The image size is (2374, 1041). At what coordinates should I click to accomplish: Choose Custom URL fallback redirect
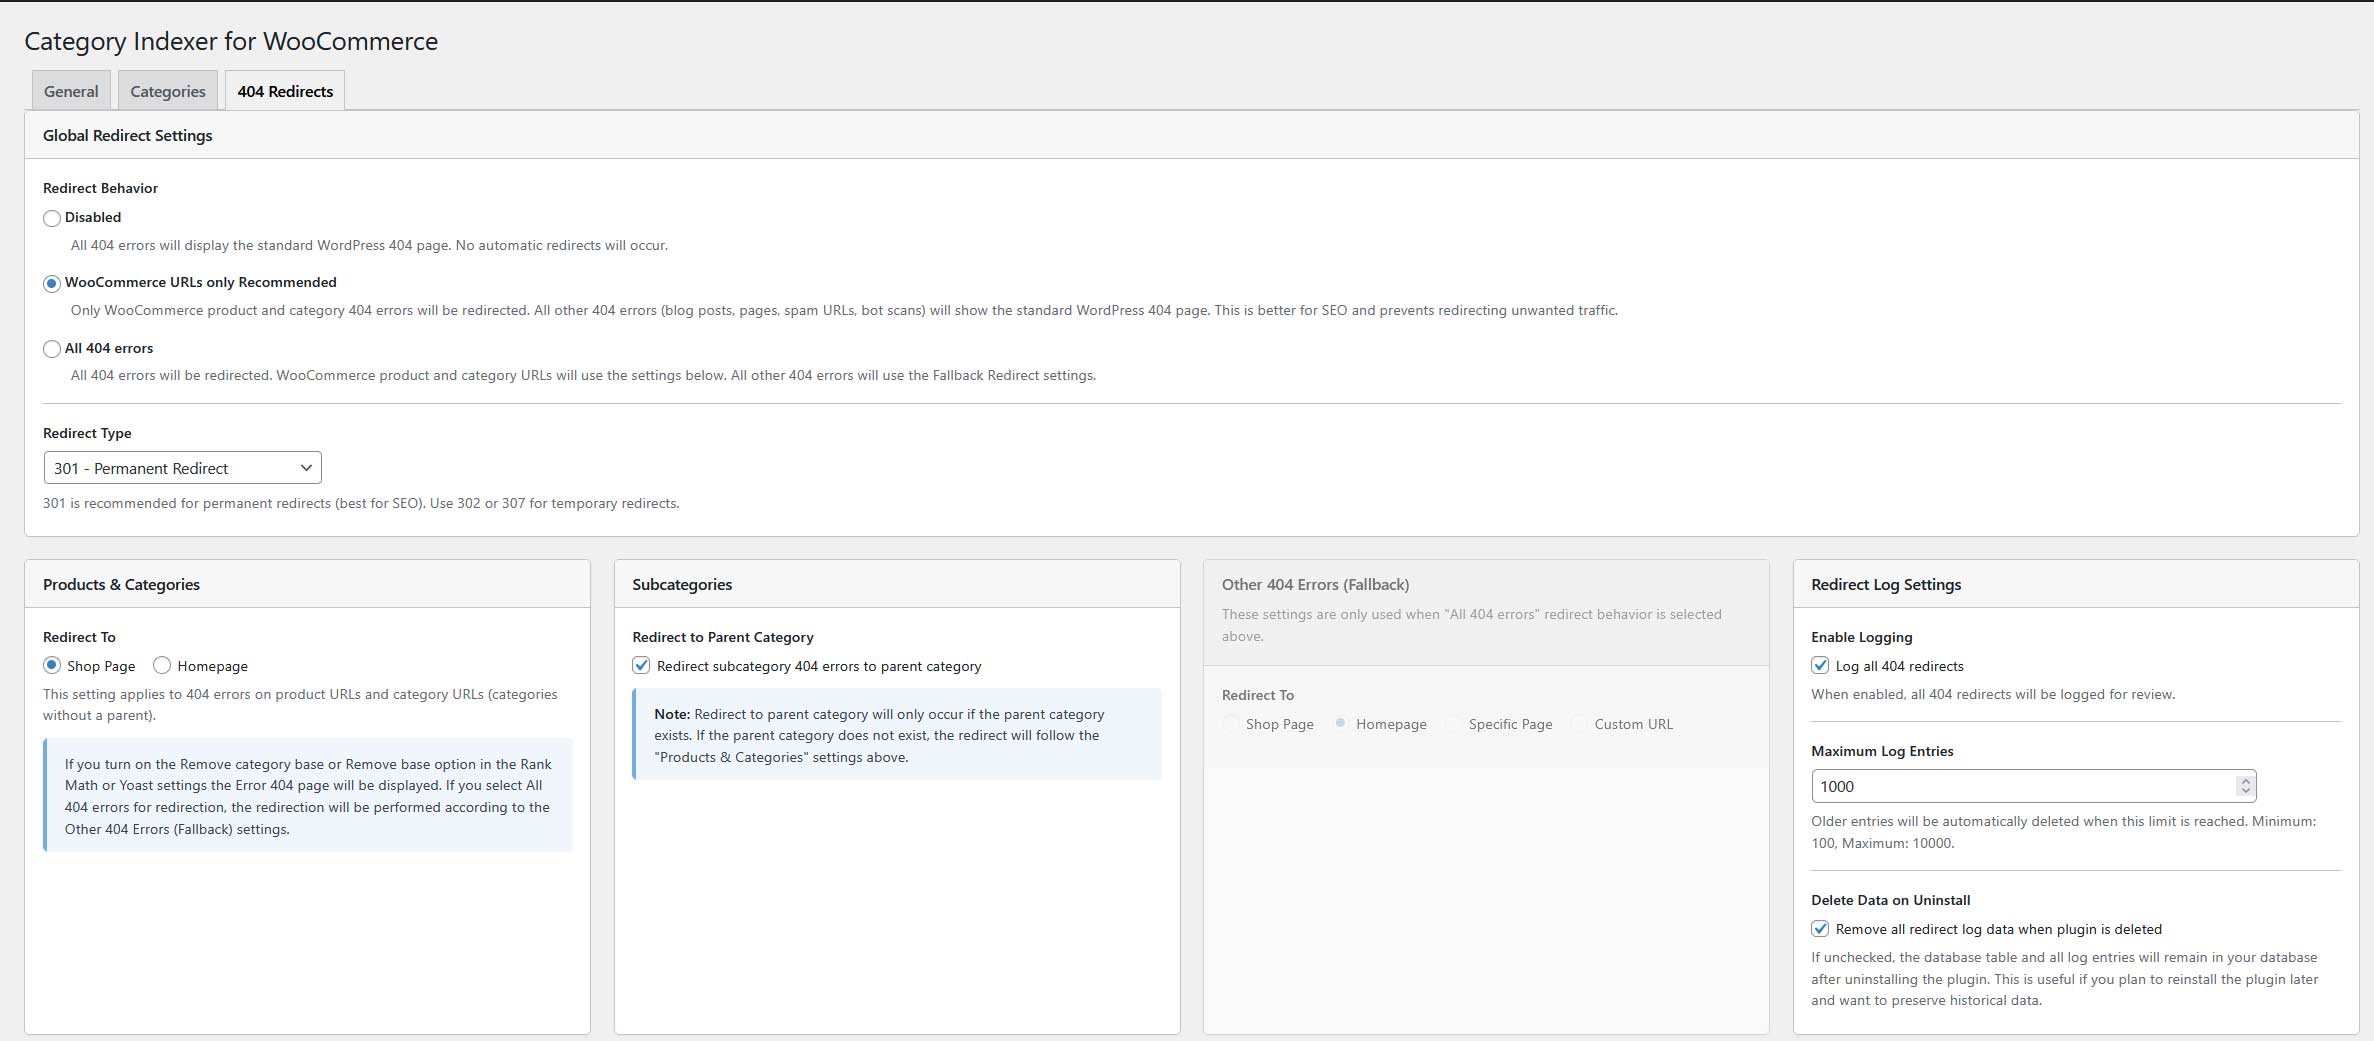click(x=1578, y=723)
